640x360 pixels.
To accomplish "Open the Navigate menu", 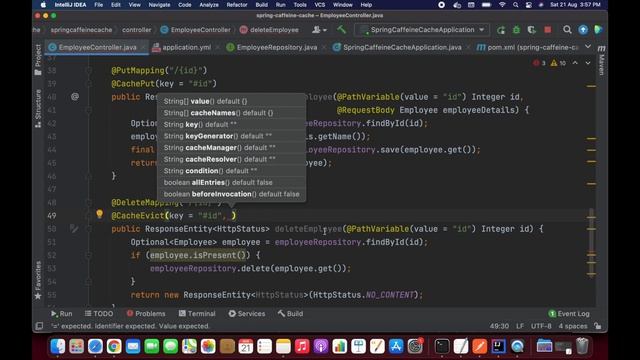I will (159, 5).
